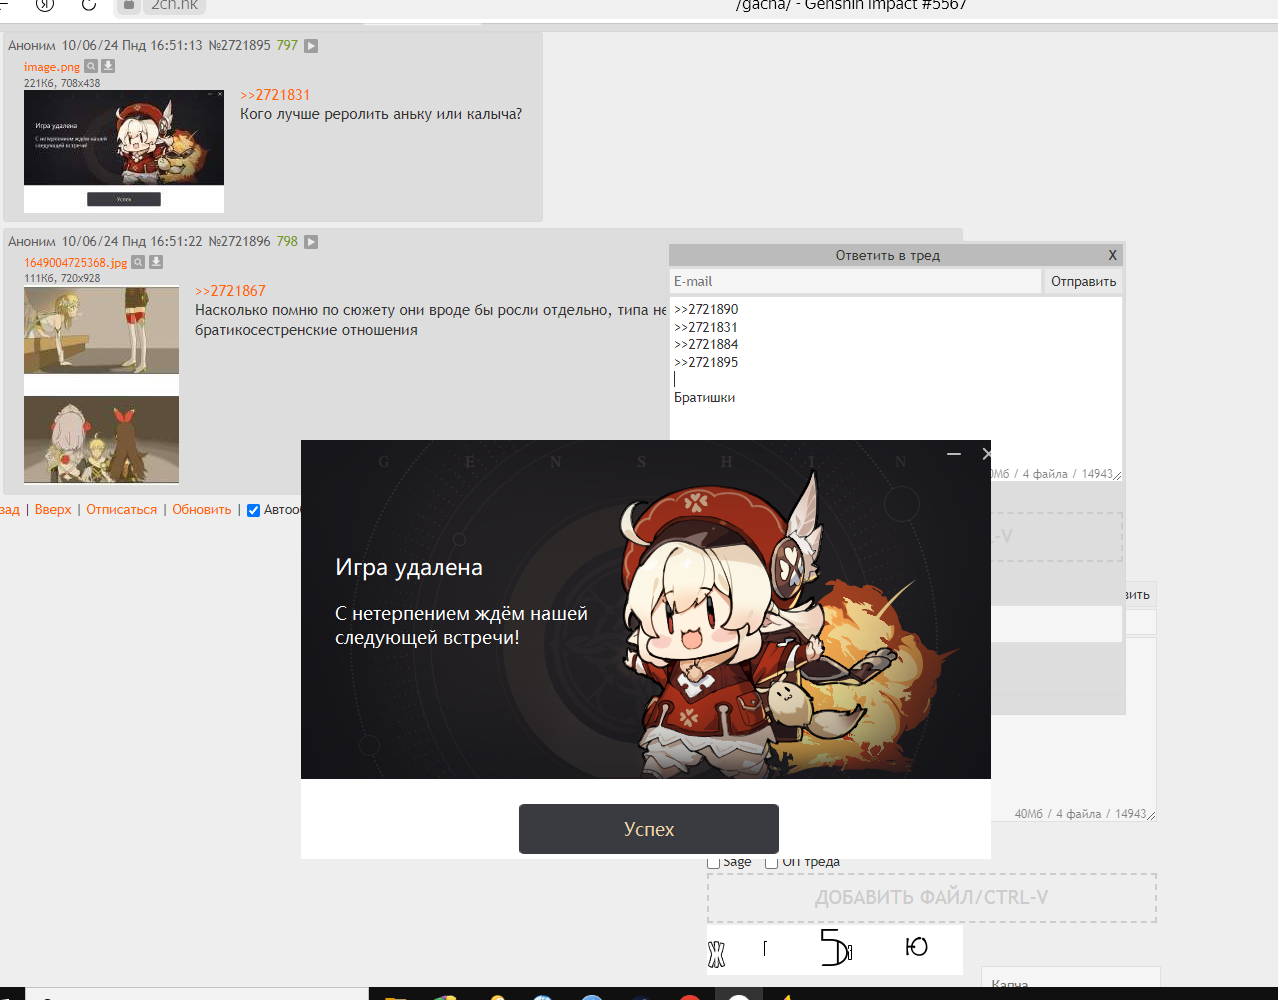
Task: Click post number №2721895
Action: tap(239, 46)
